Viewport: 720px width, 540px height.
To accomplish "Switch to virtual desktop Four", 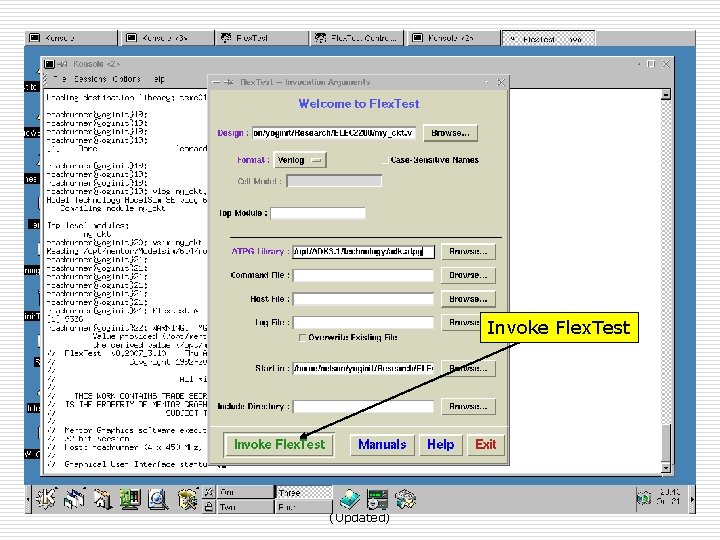I will [x=304, y=507].
